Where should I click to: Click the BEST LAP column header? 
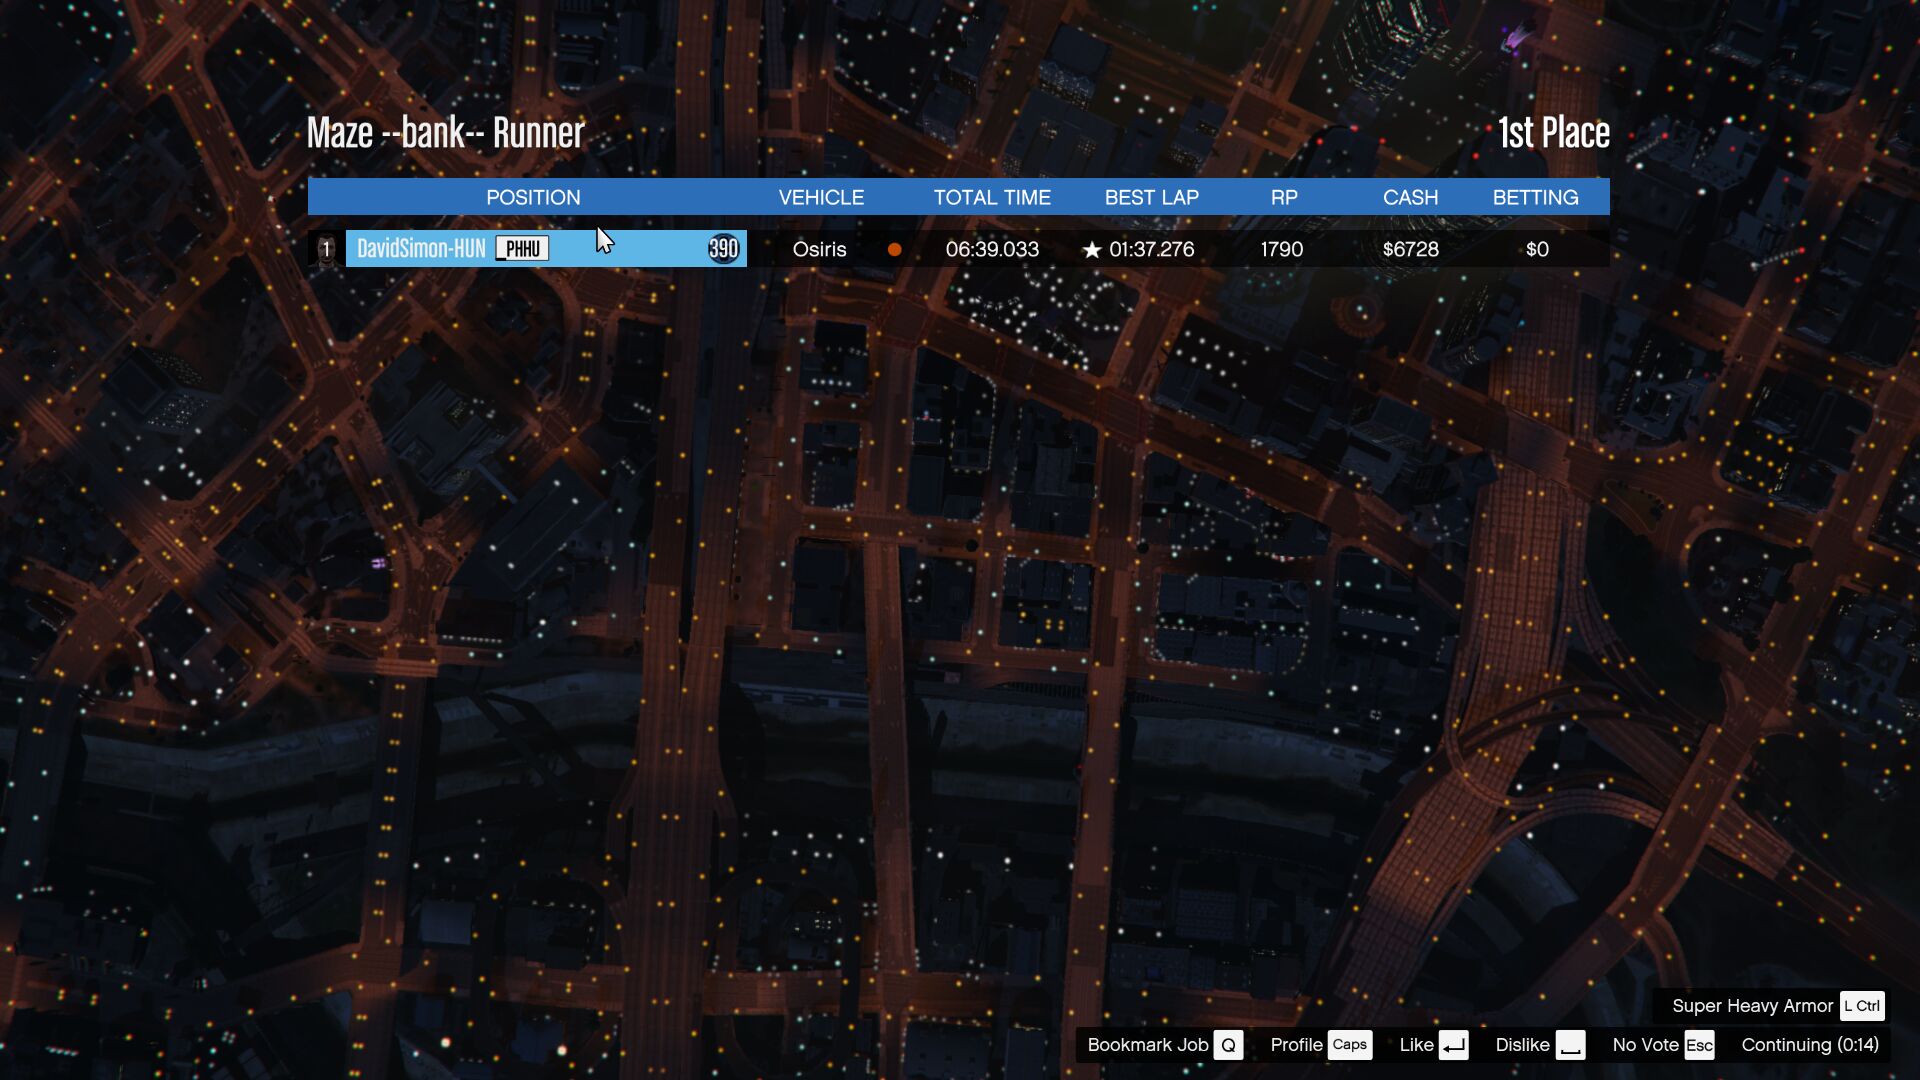tap(1151, 197)
